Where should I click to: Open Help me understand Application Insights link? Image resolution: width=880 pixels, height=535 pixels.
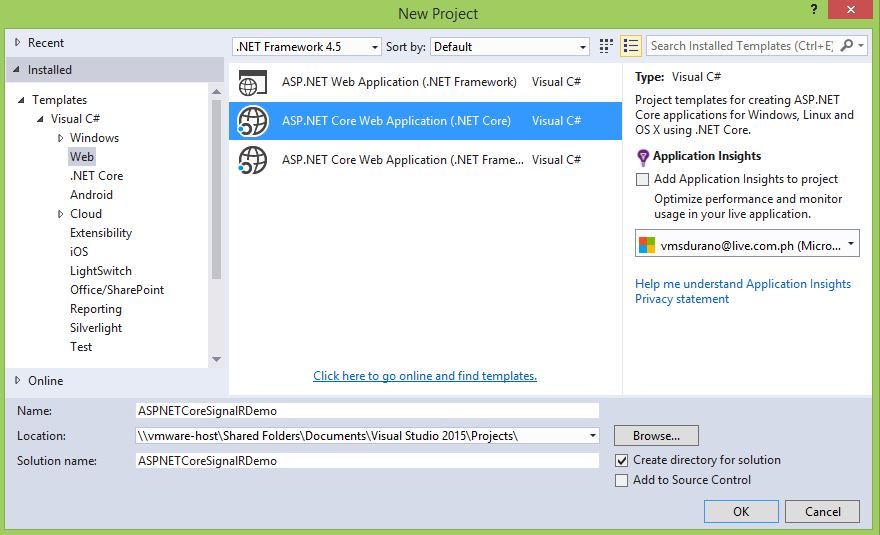pos(742,284)
